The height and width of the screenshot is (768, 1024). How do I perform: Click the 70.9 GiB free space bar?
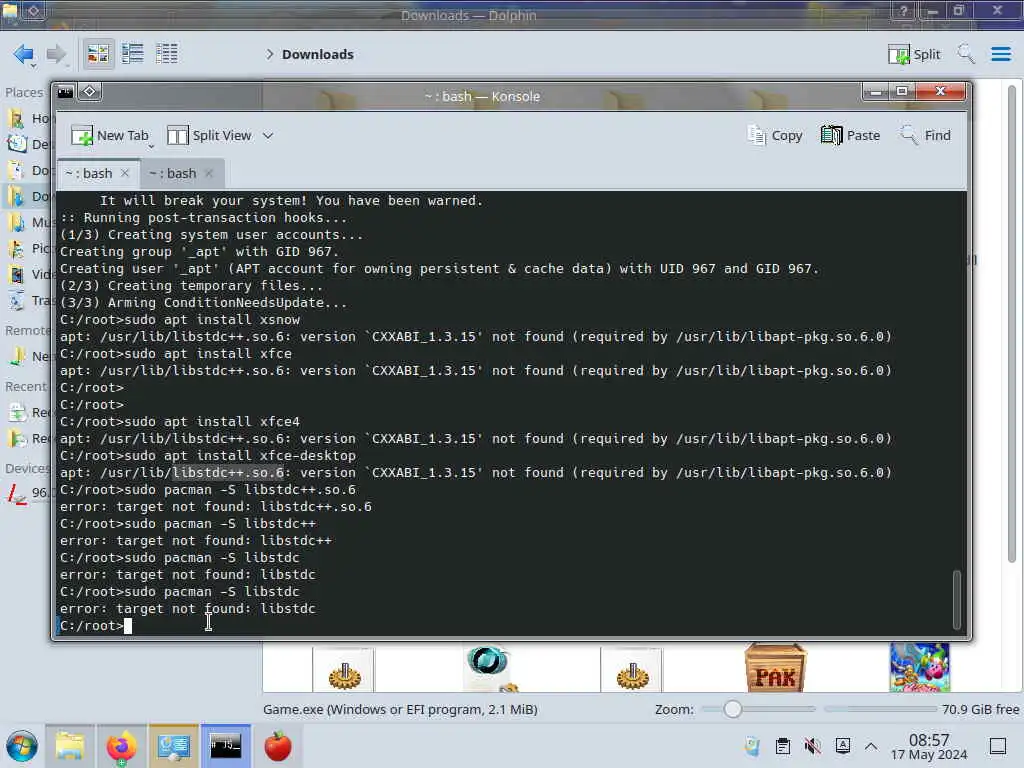tap(880, 709)
